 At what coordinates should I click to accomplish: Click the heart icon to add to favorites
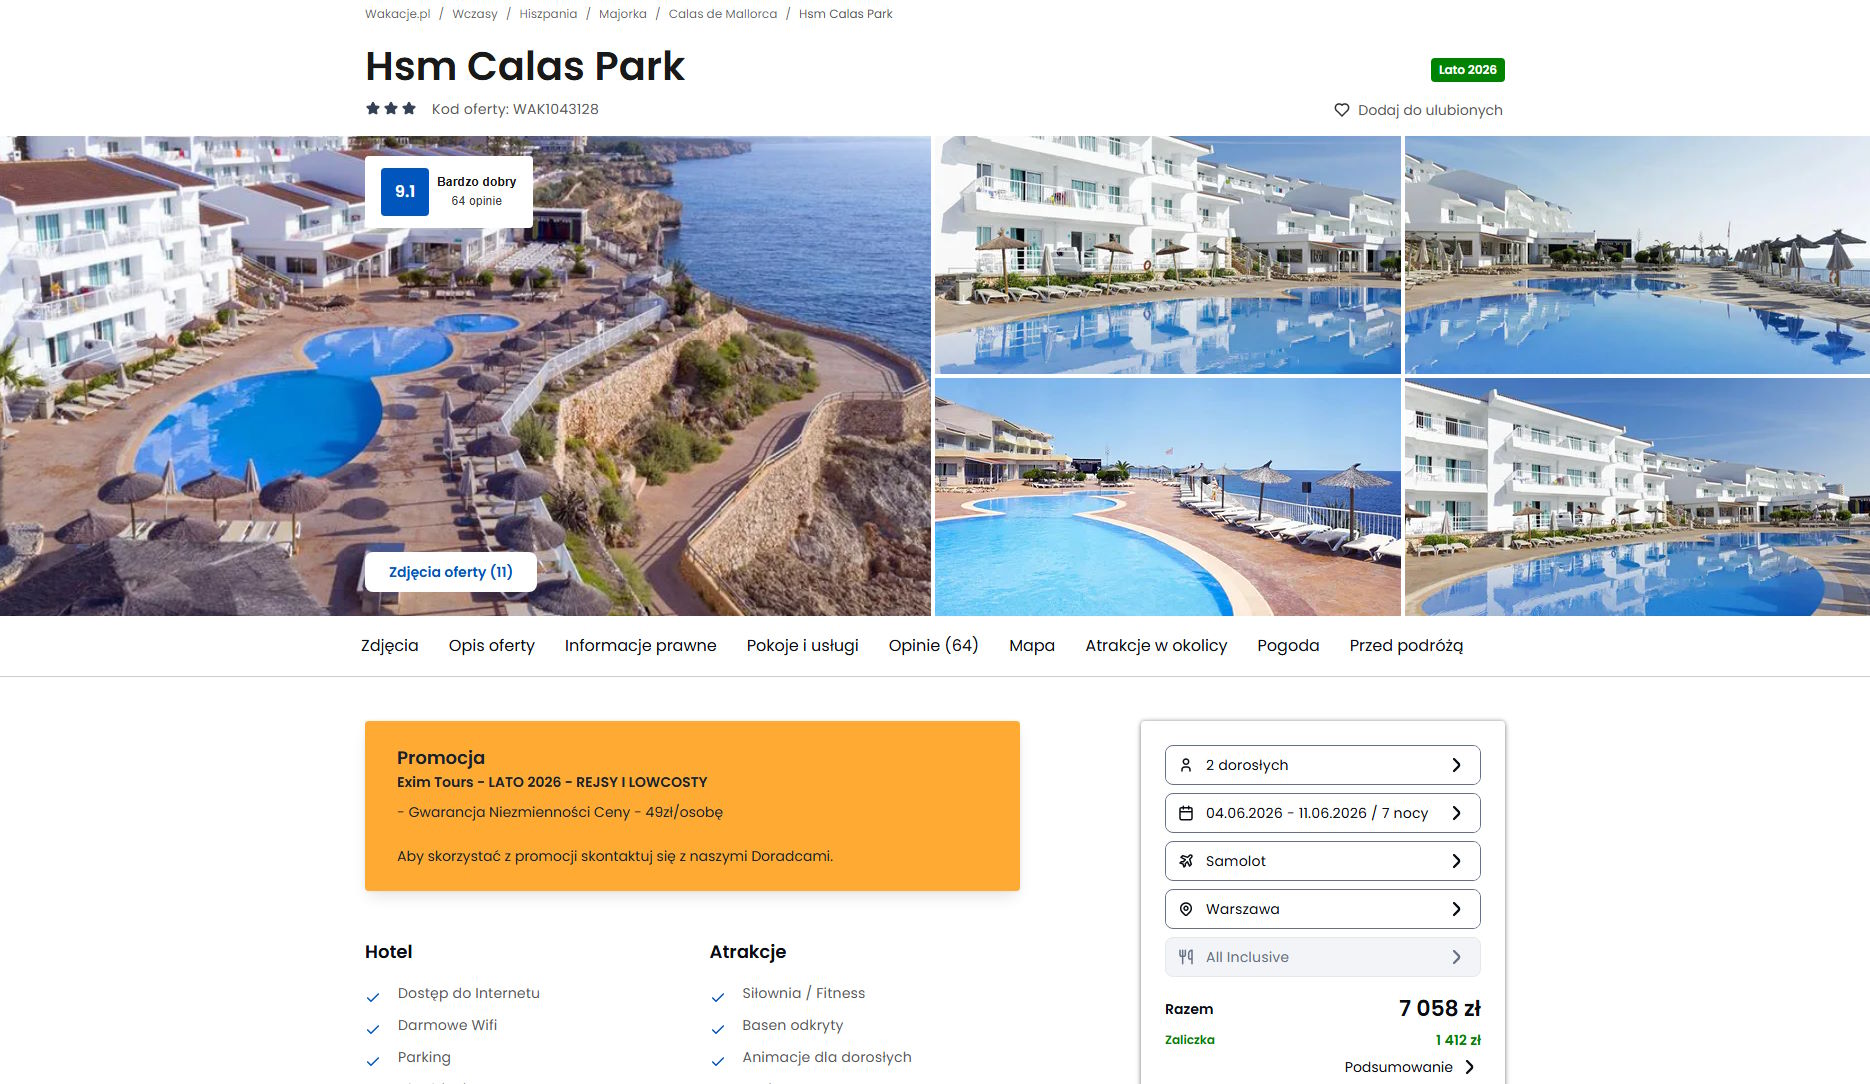point(1342,110)
